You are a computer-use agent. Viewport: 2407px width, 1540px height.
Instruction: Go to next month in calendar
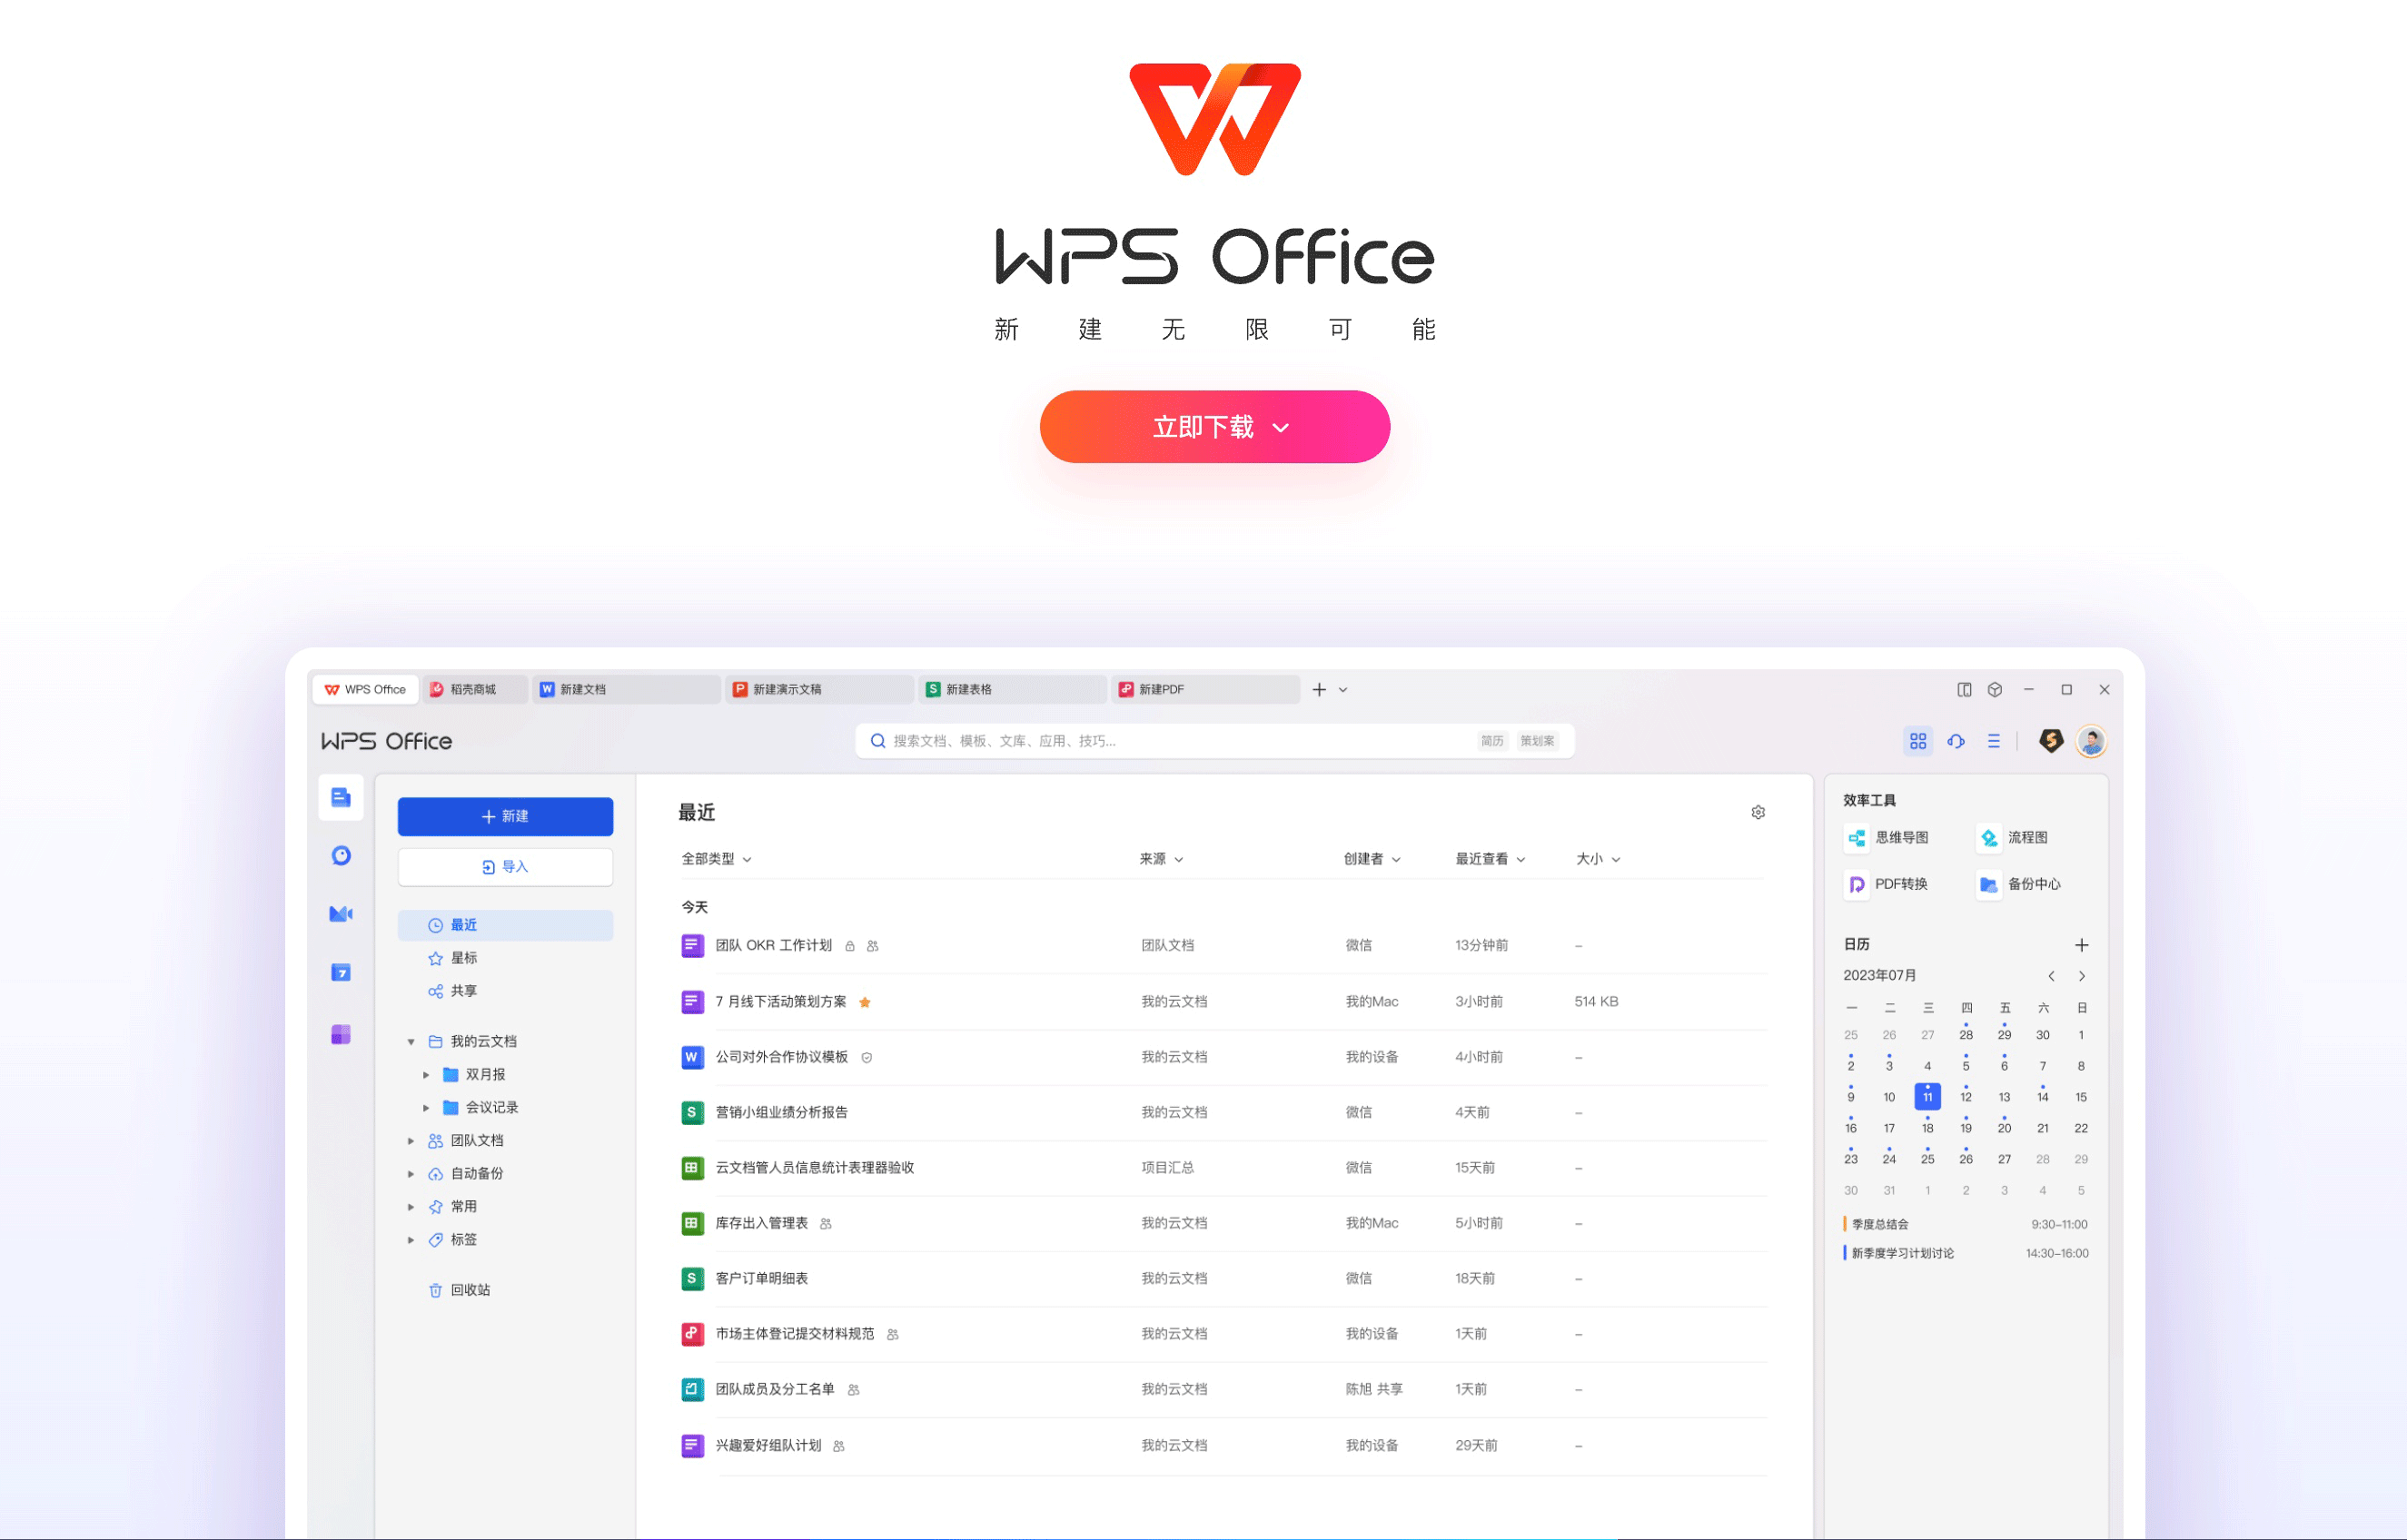[2082, 977]
